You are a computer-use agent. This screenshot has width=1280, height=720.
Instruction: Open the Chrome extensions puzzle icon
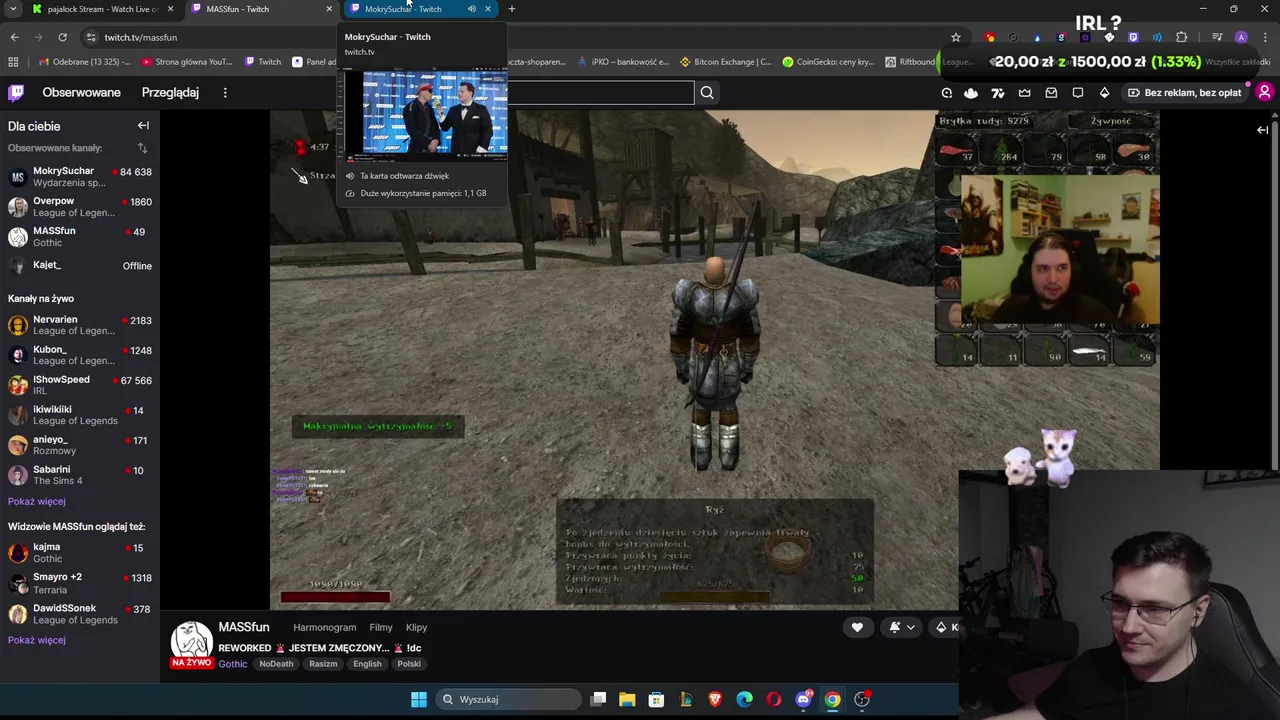click(1181, 37)
